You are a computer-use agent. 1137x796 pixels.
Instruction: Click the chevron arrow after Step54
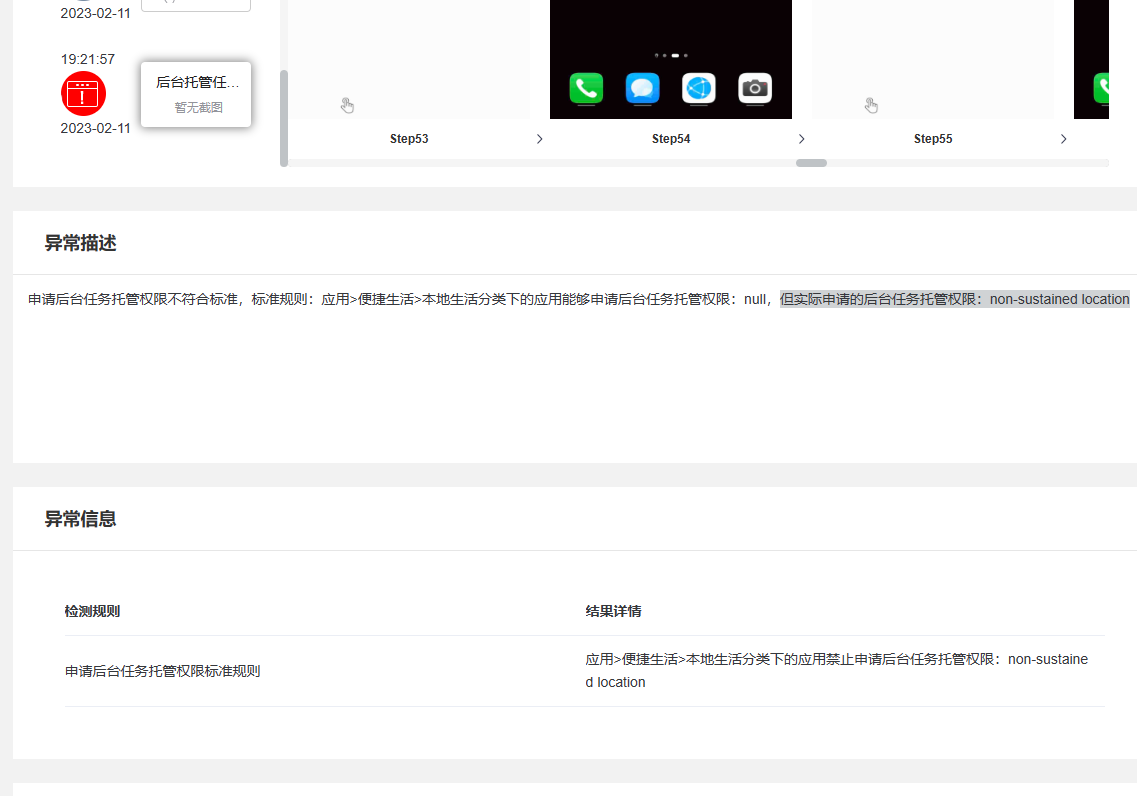pyautogui.click(x=801, y=138)
